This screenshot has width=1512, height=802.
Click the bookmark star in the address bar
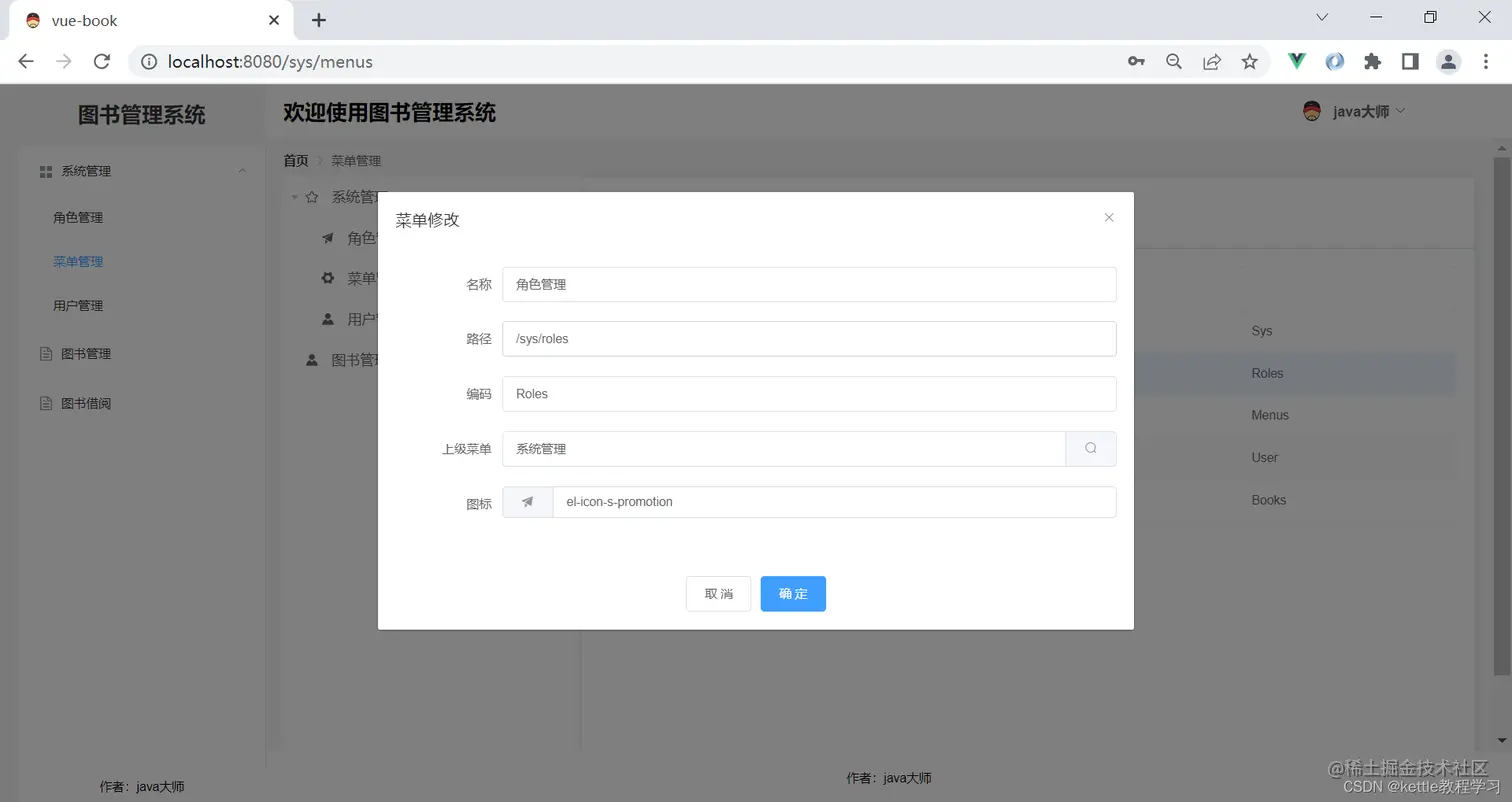[1249, 61]
